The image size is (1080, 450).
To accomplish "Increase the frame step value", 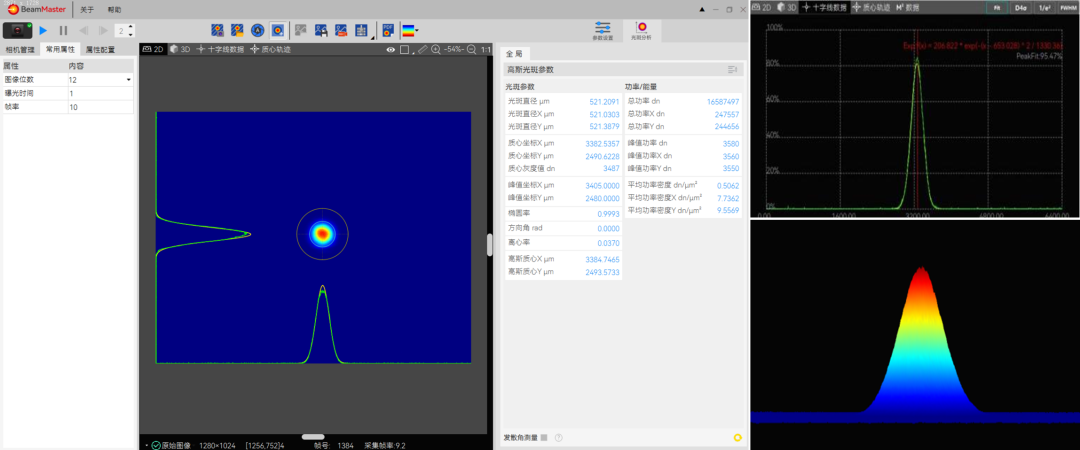I will [x=131, y=28].
